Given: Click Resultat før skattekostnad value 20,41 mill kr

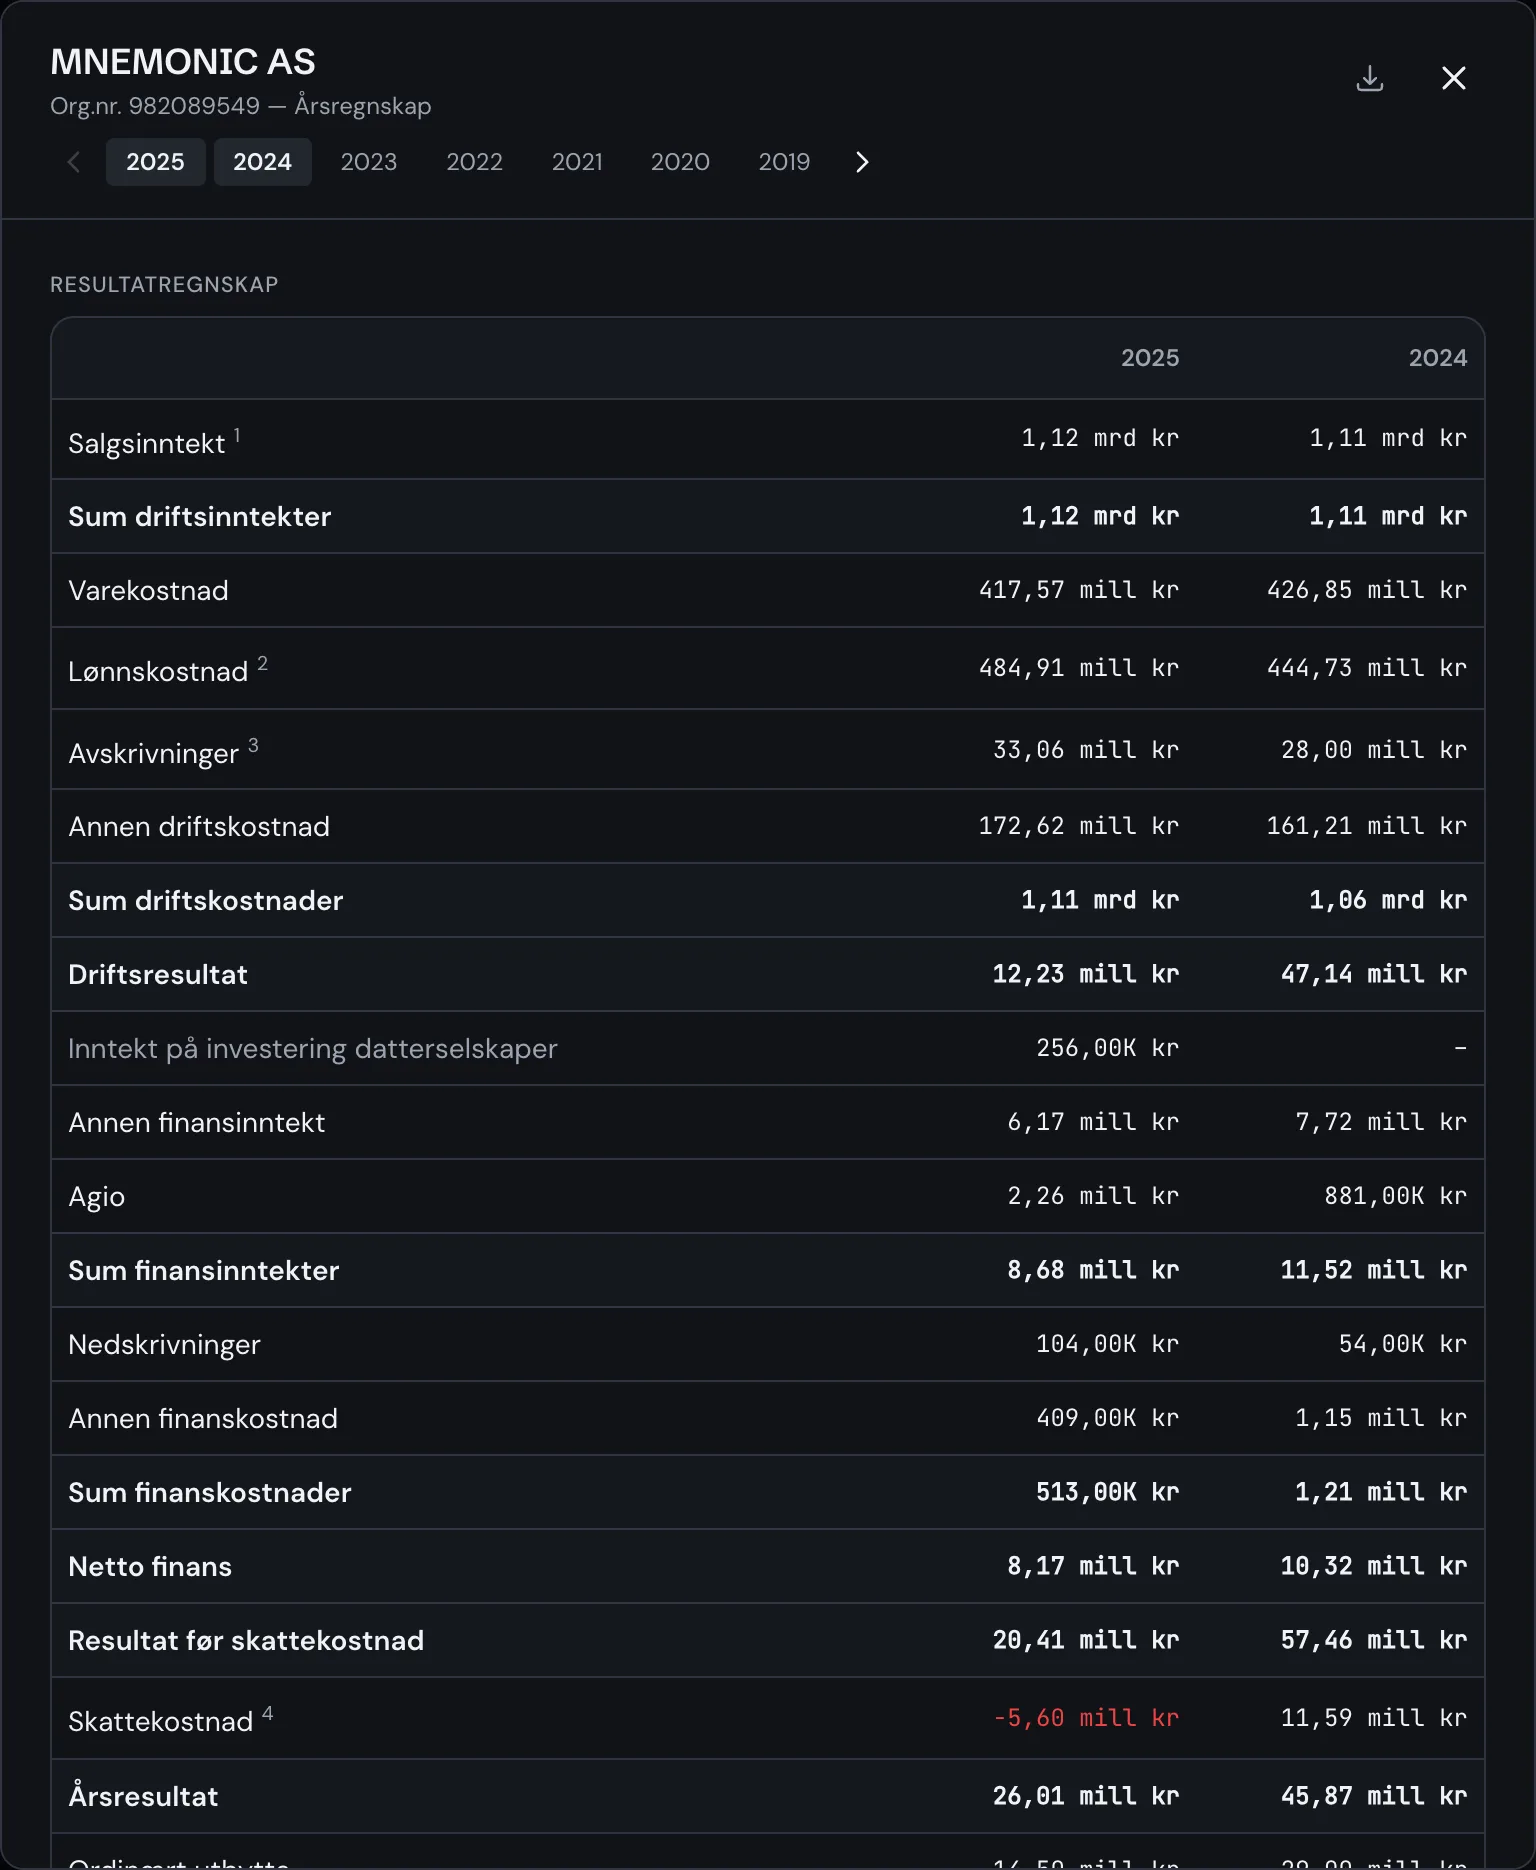Looking at the screenshot, I should pyautogui.click(x=1086, y=1640).
